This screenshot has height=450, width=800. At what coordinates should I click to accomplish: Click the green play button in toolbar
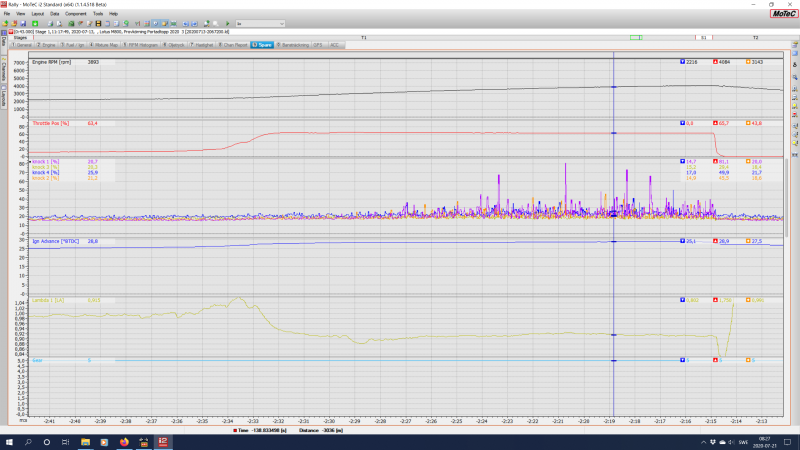coord(227,22)
